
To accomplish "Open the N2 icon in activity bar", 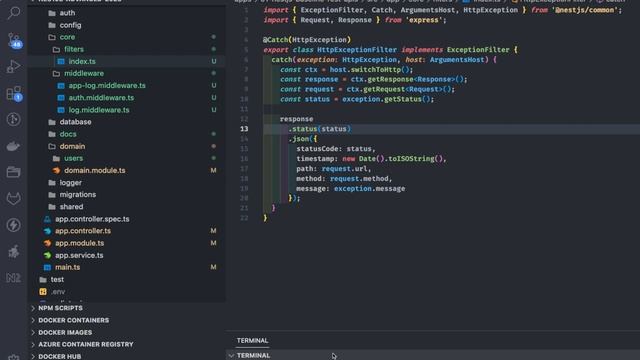I will (x=13, y=278).
